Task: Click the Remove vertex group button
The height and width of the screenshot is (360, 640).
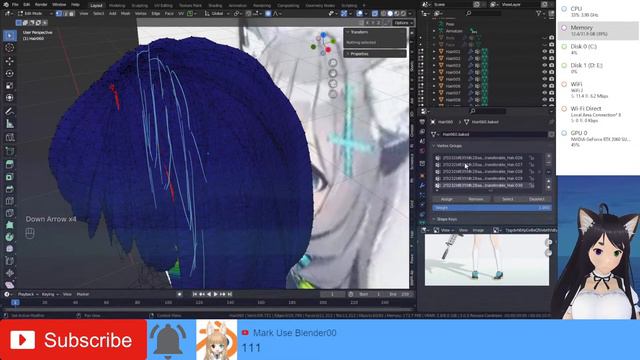Action: coord(476,199)
